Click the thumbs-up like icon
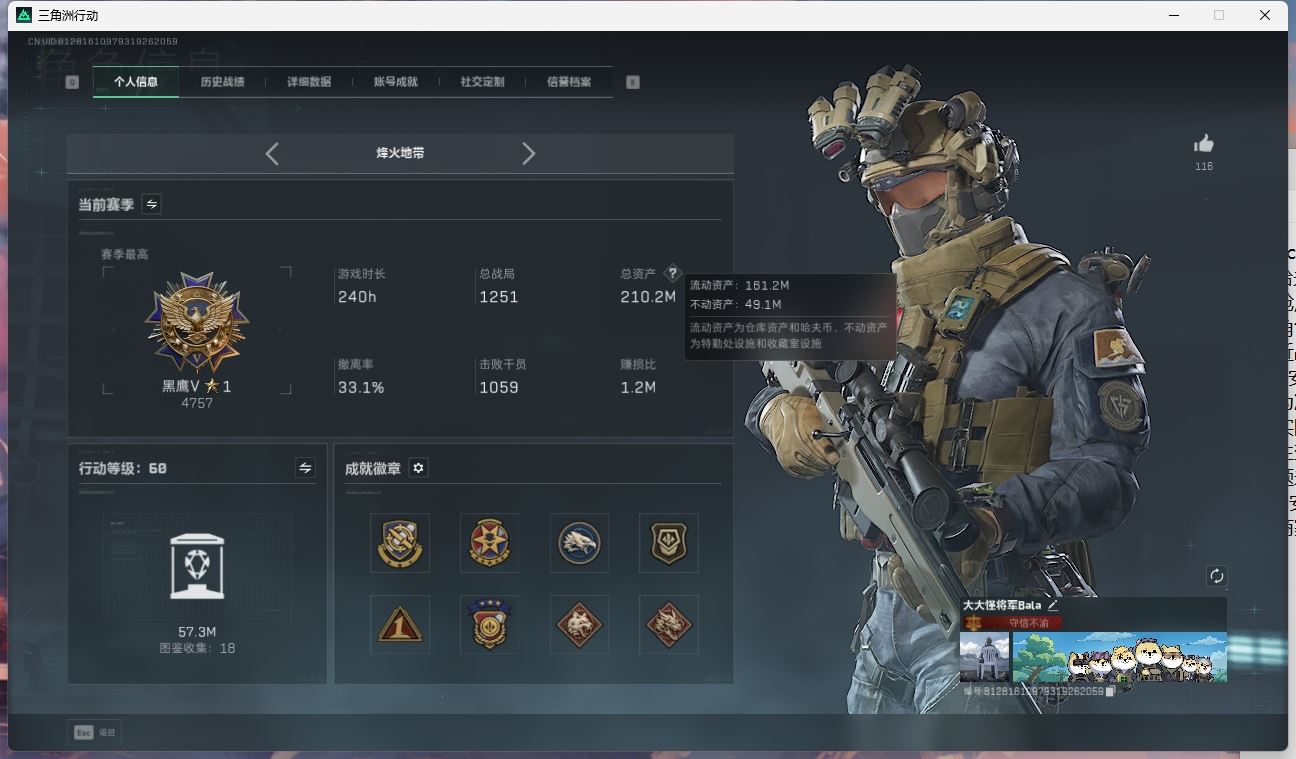 (x=1203, y=144)
